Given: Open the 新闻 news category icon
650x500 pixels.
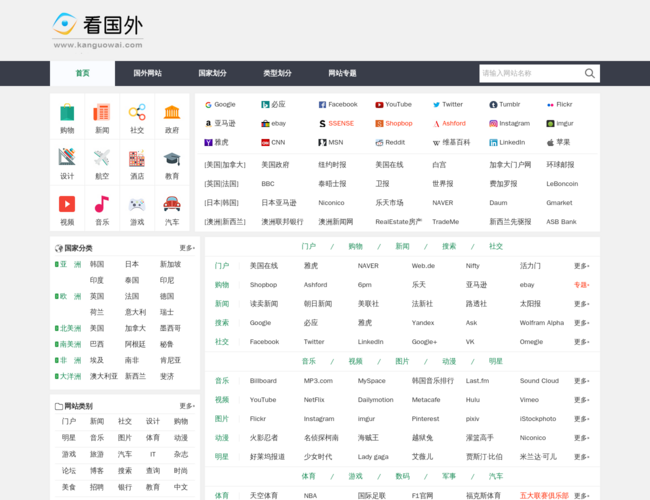Looking at the screenshot, I should pyautogui.click(x=102, y=113).
